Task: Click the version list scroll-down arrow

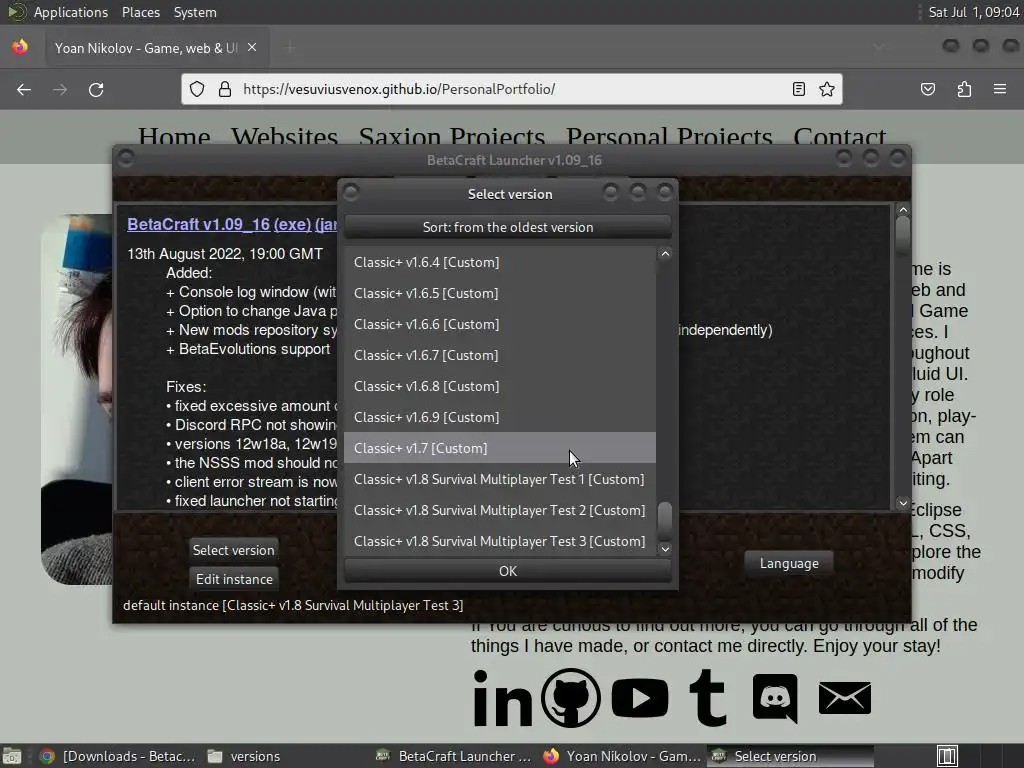Action: point(665,549)
